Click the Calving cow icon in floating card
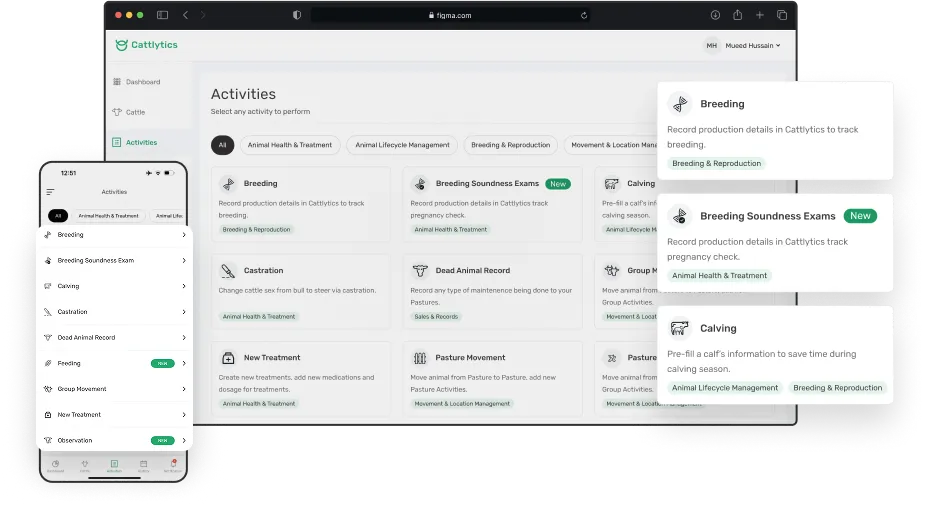The height and width of the screenshot is (508, 930). 680,328
